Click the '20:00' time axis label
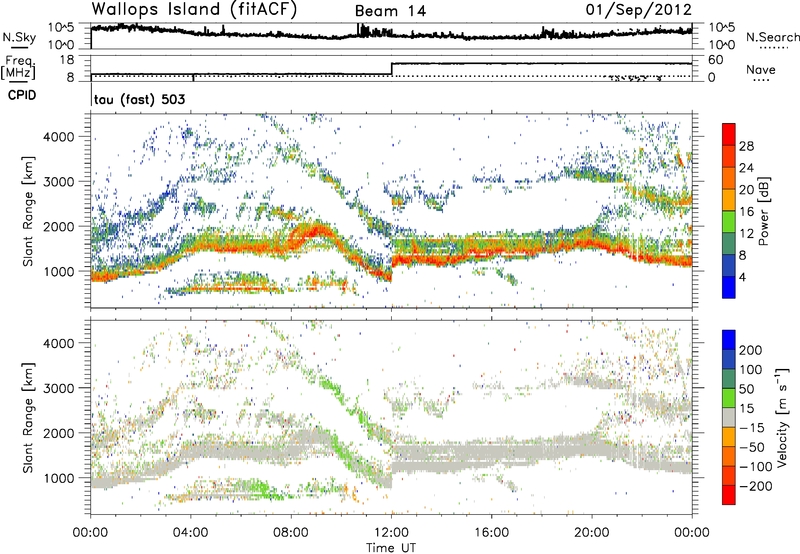The width and height of the screenshot is (800, 554). point(592,533)
